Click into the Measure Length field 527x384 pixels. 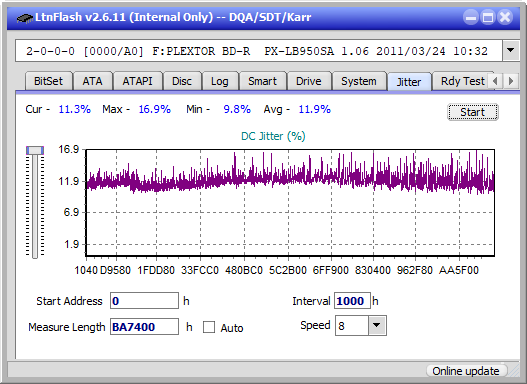click(x=145, y=327)
